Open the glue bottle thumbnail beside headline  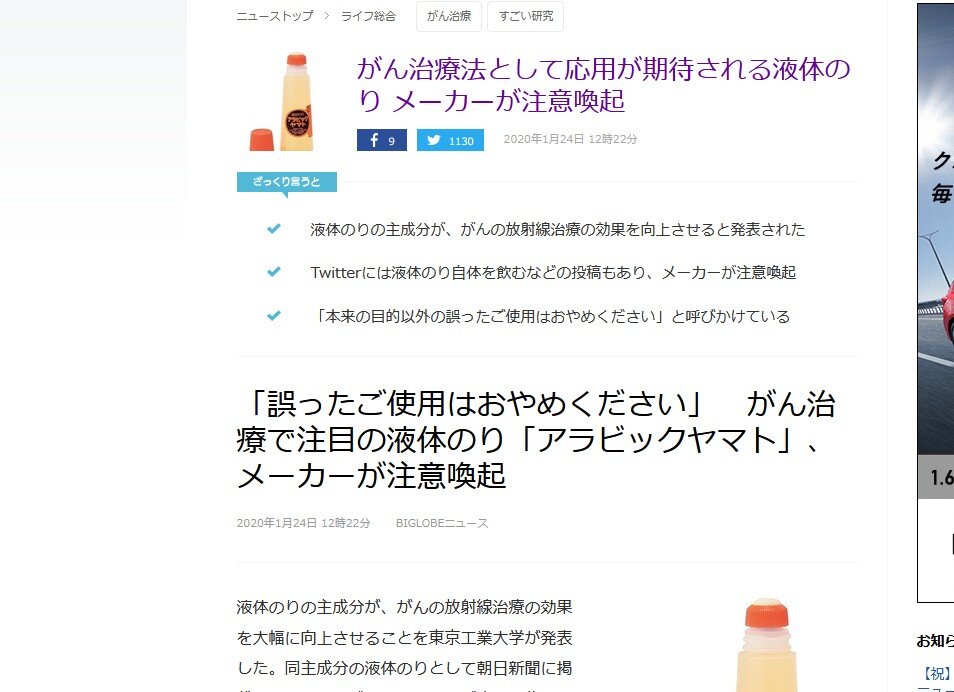pos(282,102)
